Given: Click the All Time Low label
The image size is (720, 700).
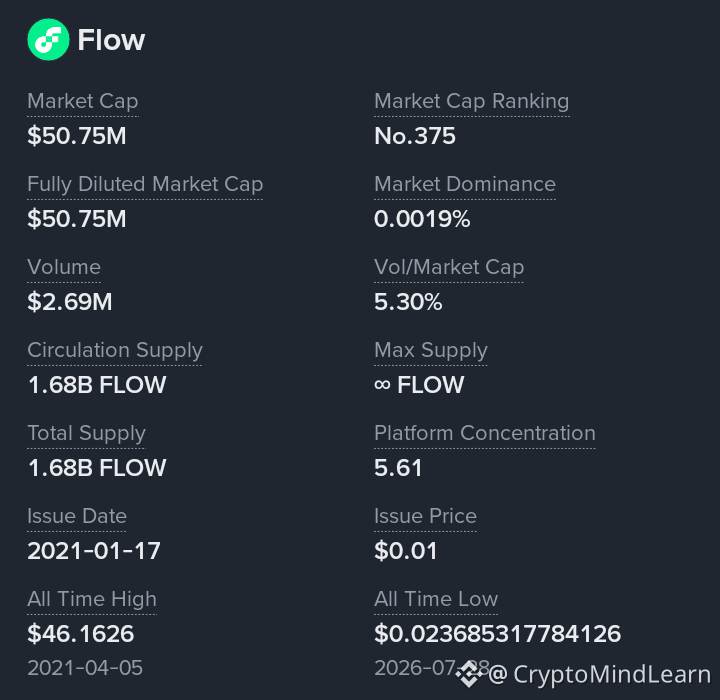Looking at the screenshot, I should [x=436, y=599].
